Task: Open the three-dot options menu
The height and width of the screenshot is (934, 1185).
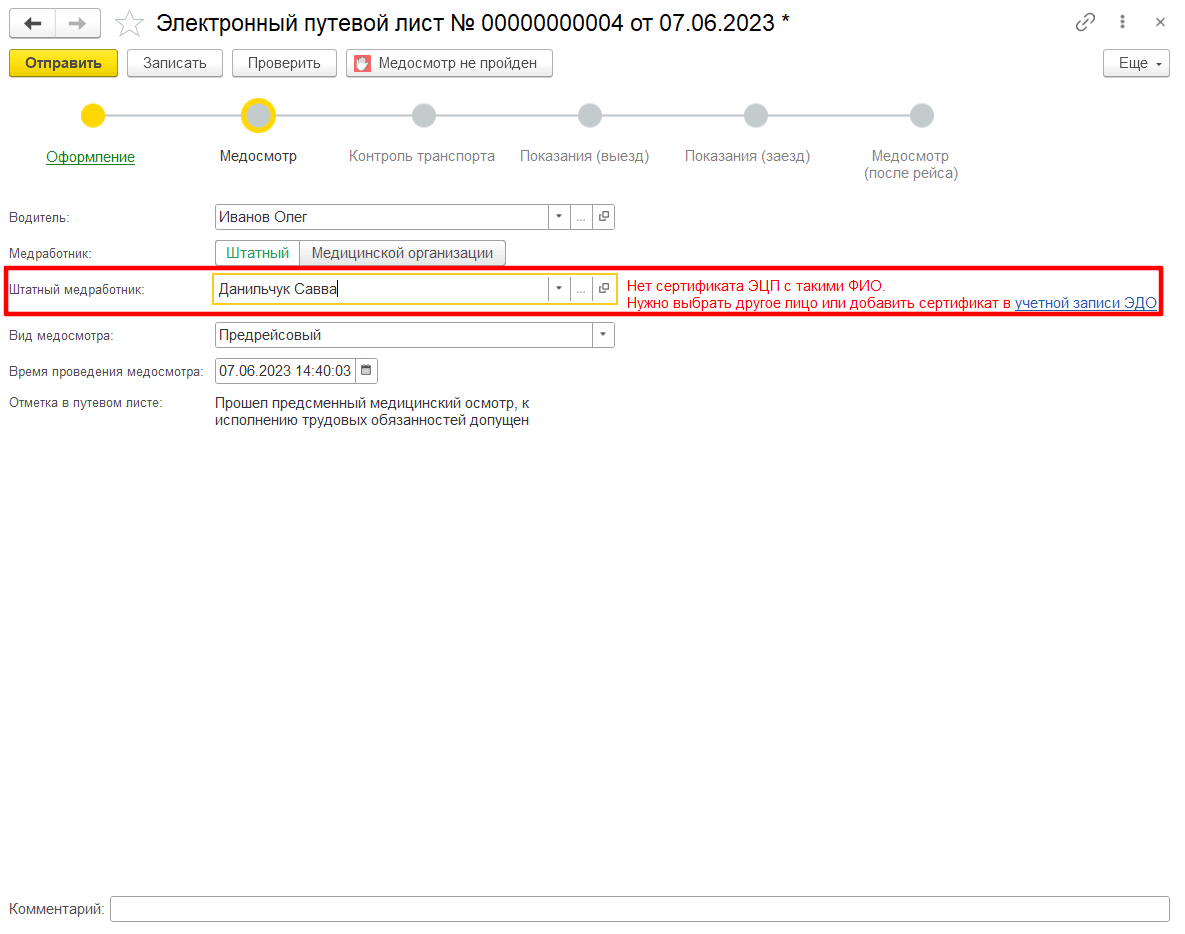Action: tap(1122, 23)
